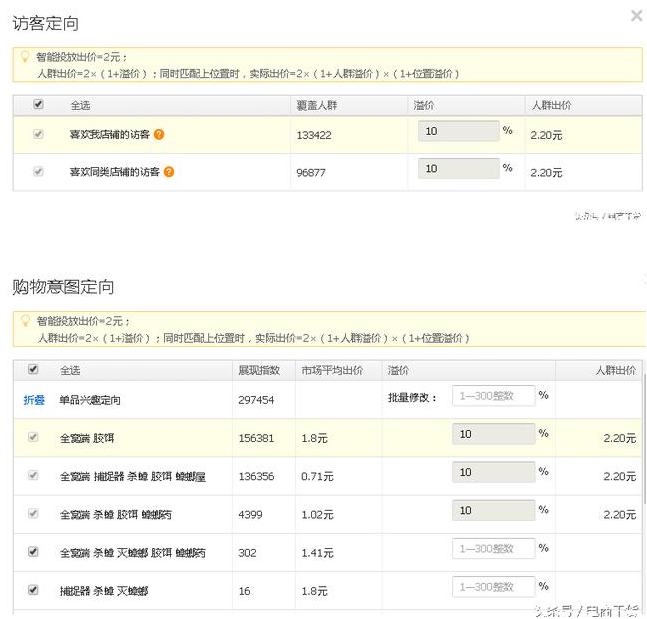Toggle checkbox of the row with 136356

point(33,475)
